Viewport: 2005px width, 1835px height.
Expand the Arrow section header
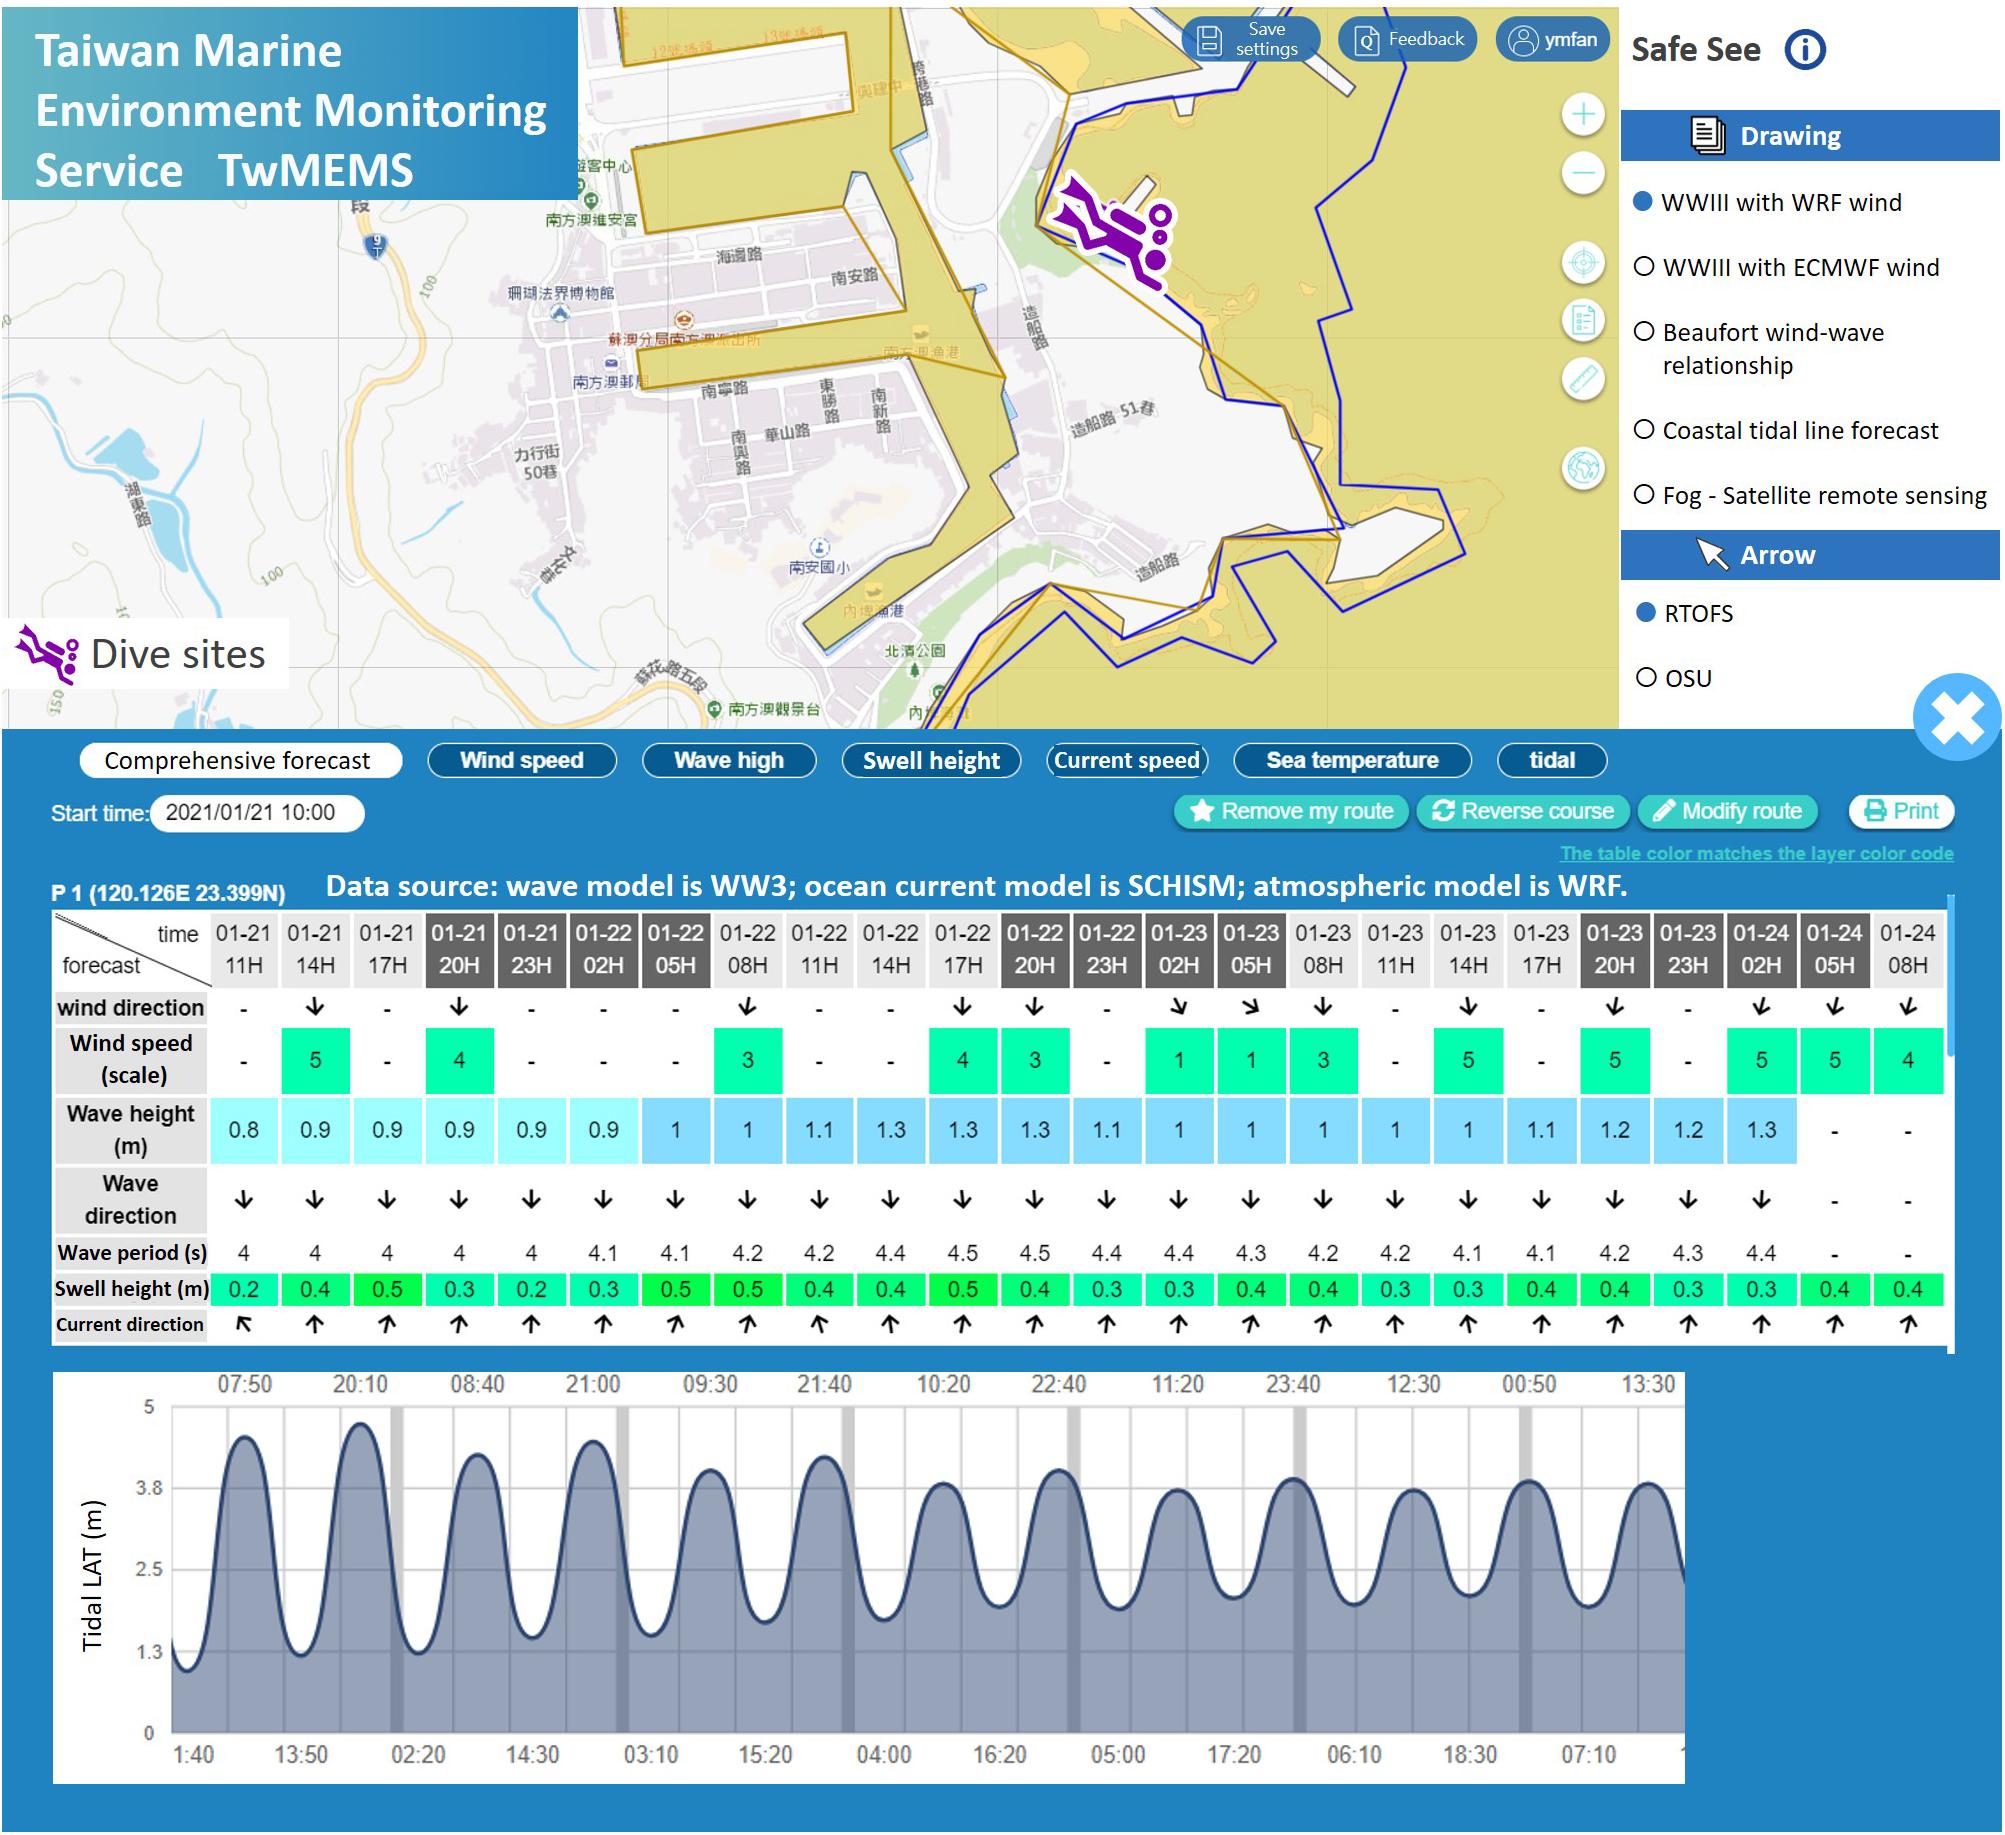click(x=1810, y=554)
